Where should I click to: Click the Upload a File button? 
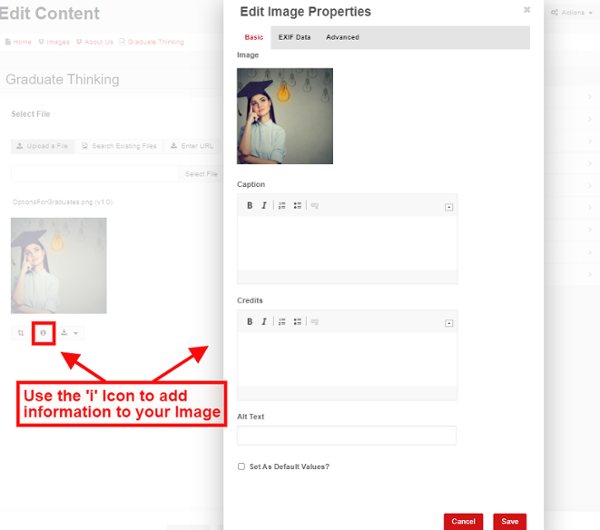[42, 146]
